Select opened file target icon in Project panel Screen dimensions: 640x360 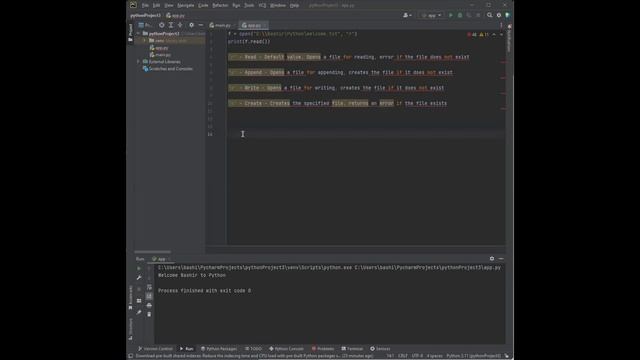[x=162, y=25]
